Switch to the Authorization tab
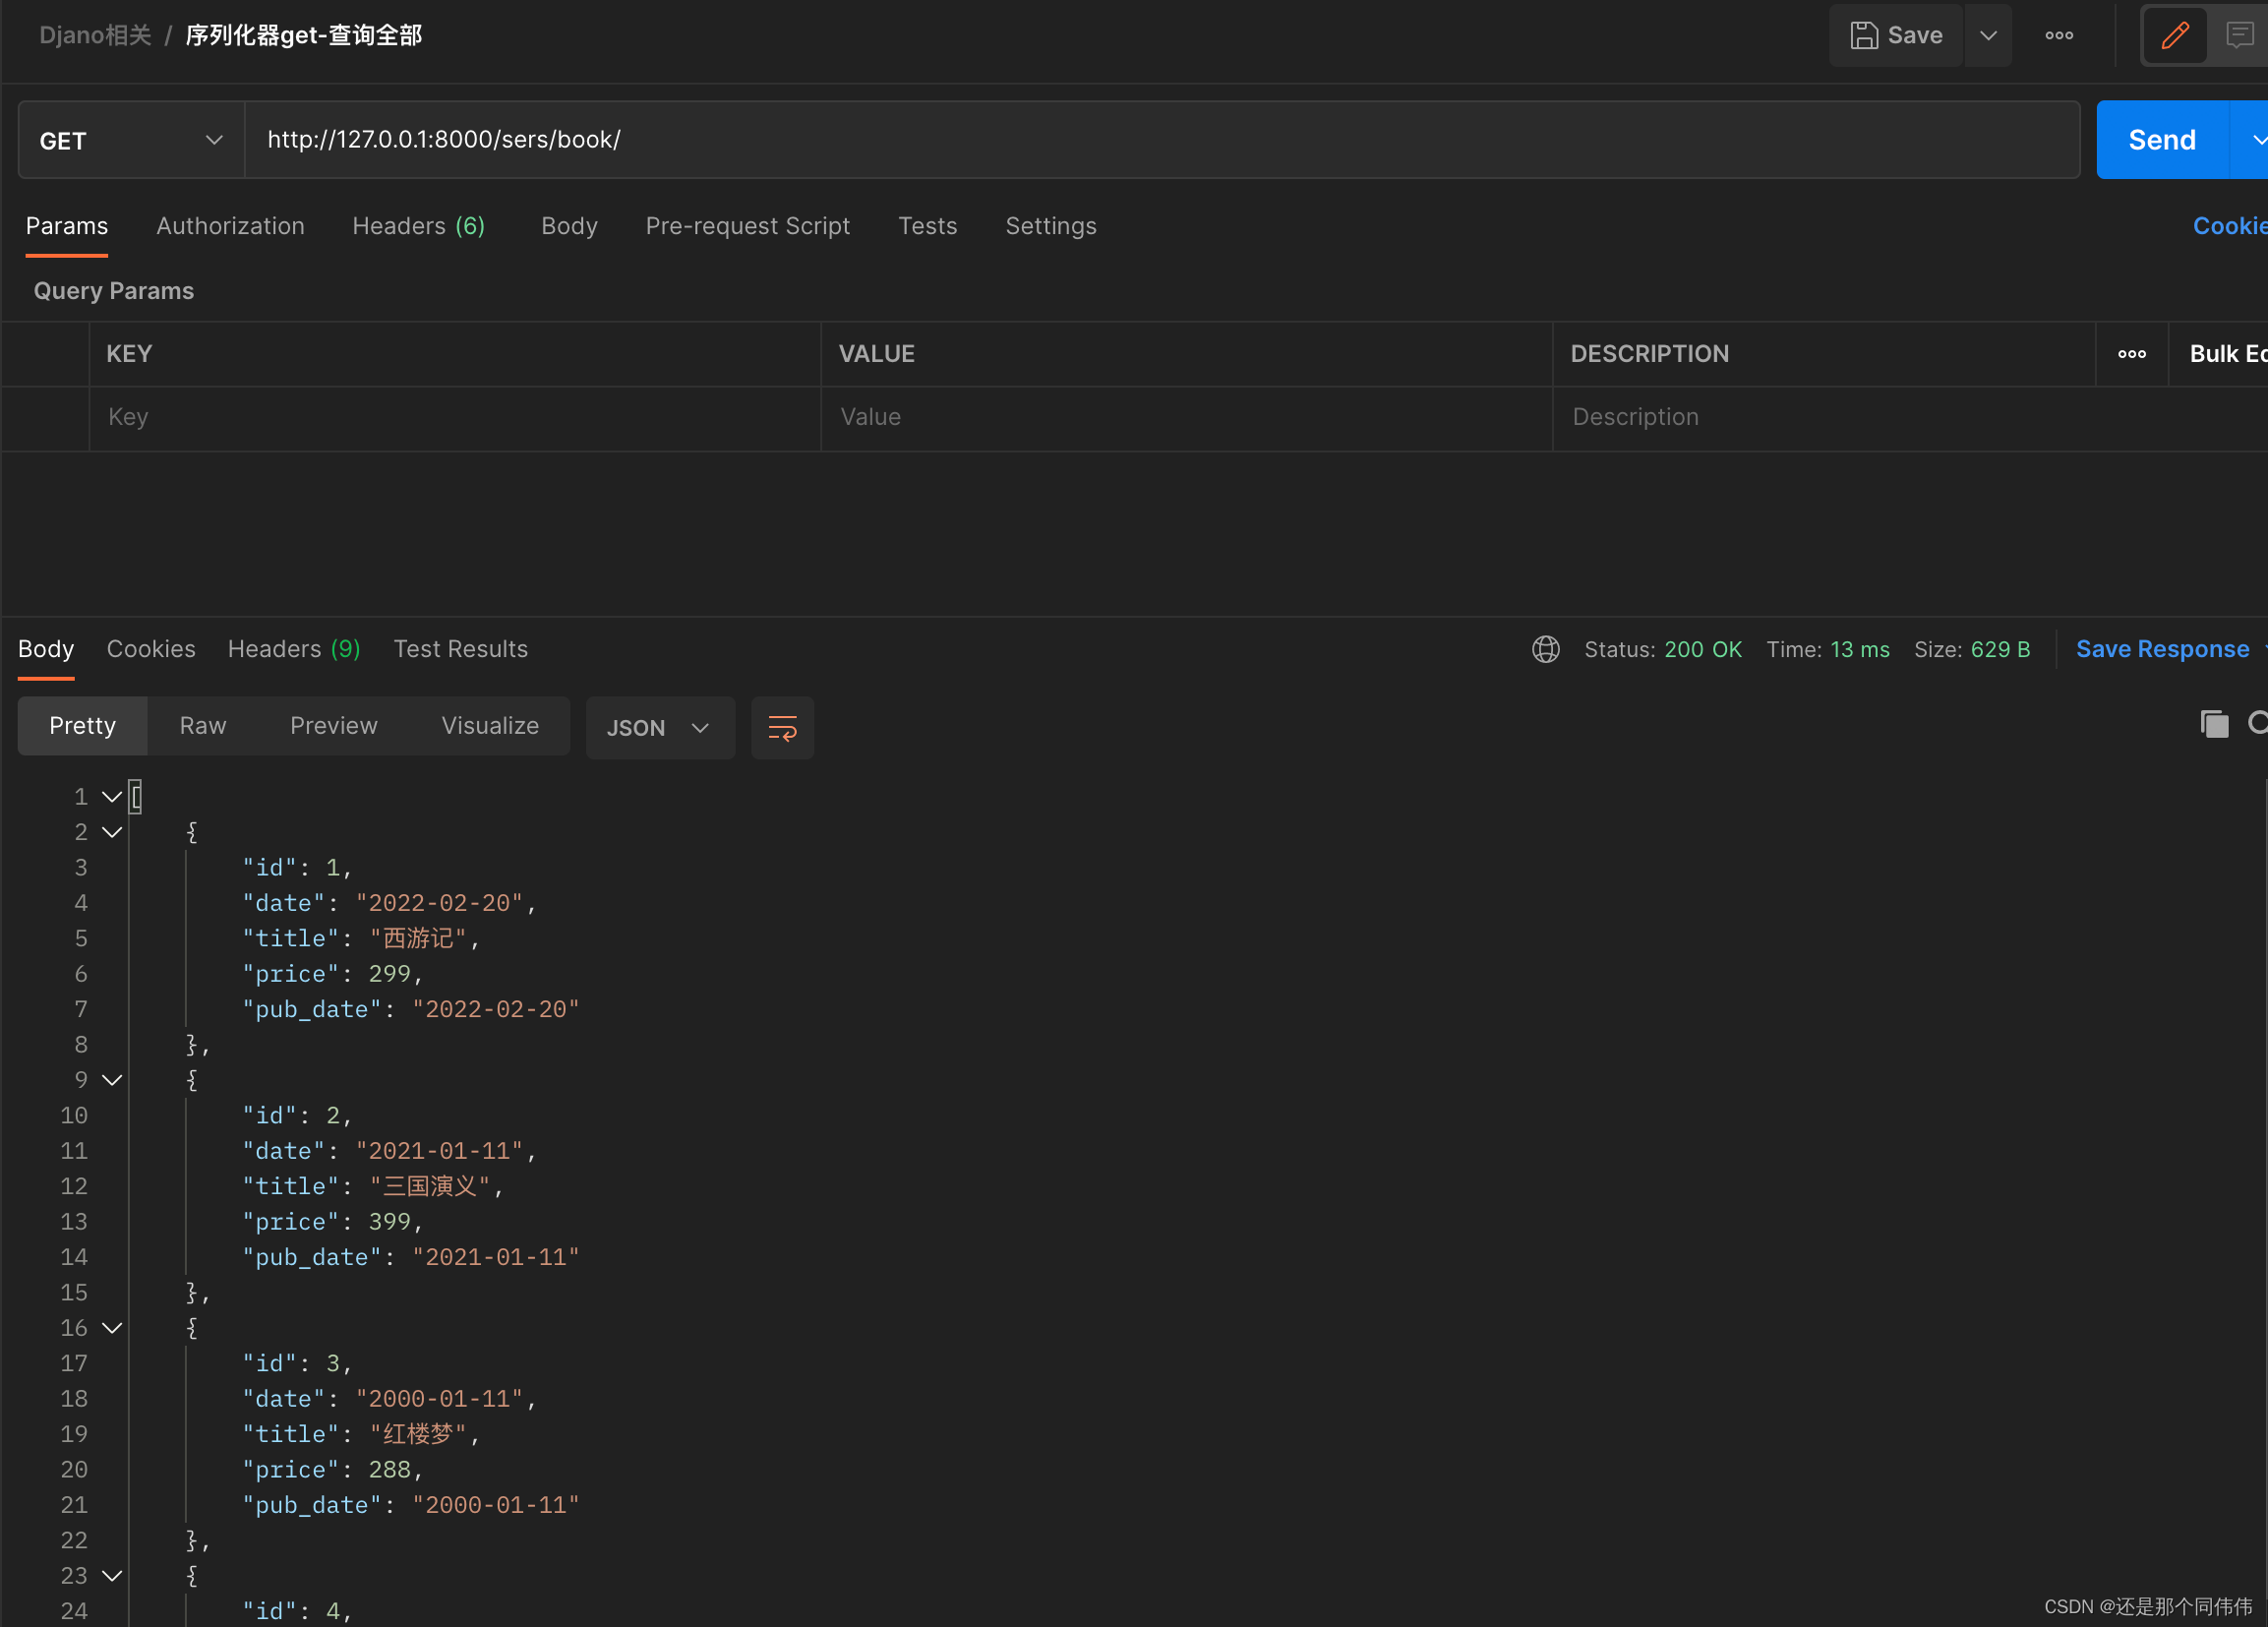 coord(230,226)
